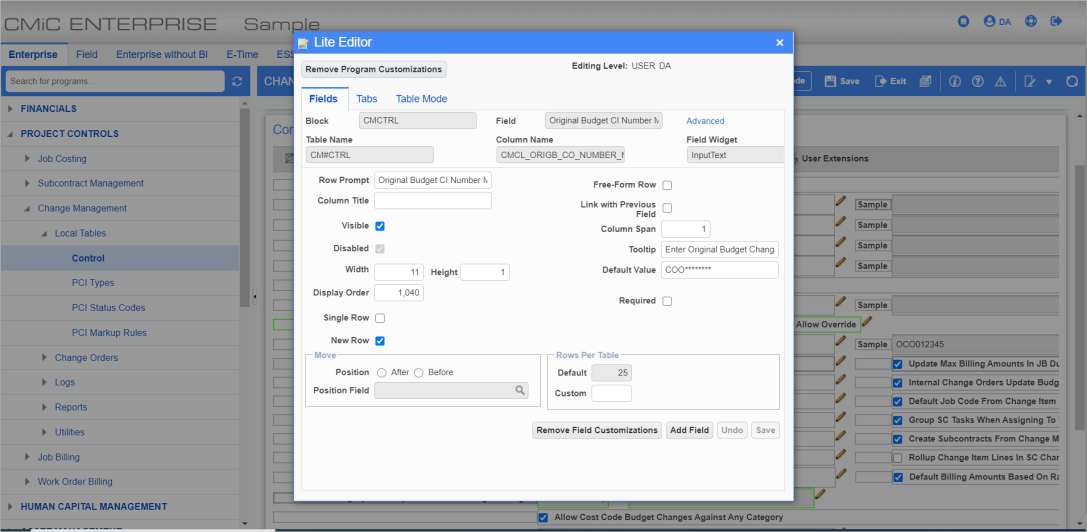1087x532 pixels.
Task: Click the circular refresh icon at the toolbar's right end
Action: click(1072, 81)
